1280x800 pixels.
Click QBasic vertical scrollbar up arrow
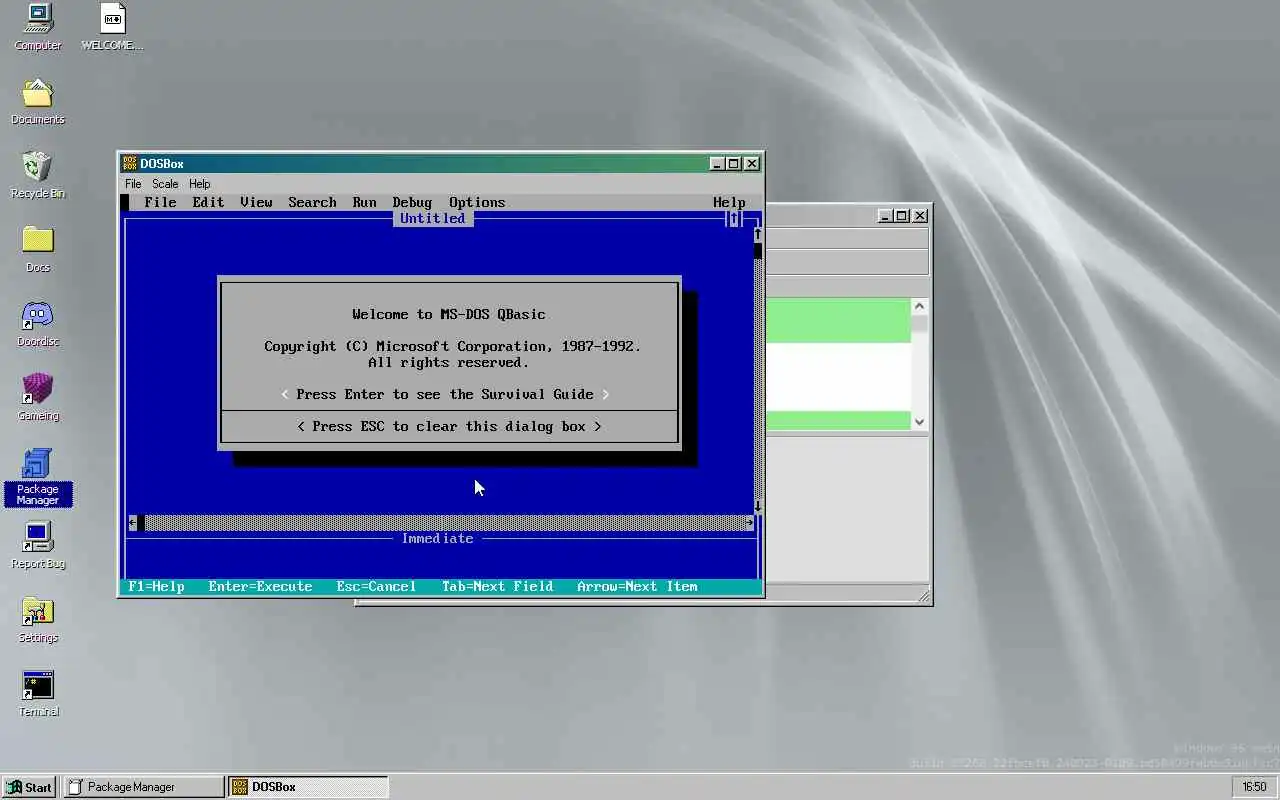(757, 234)
